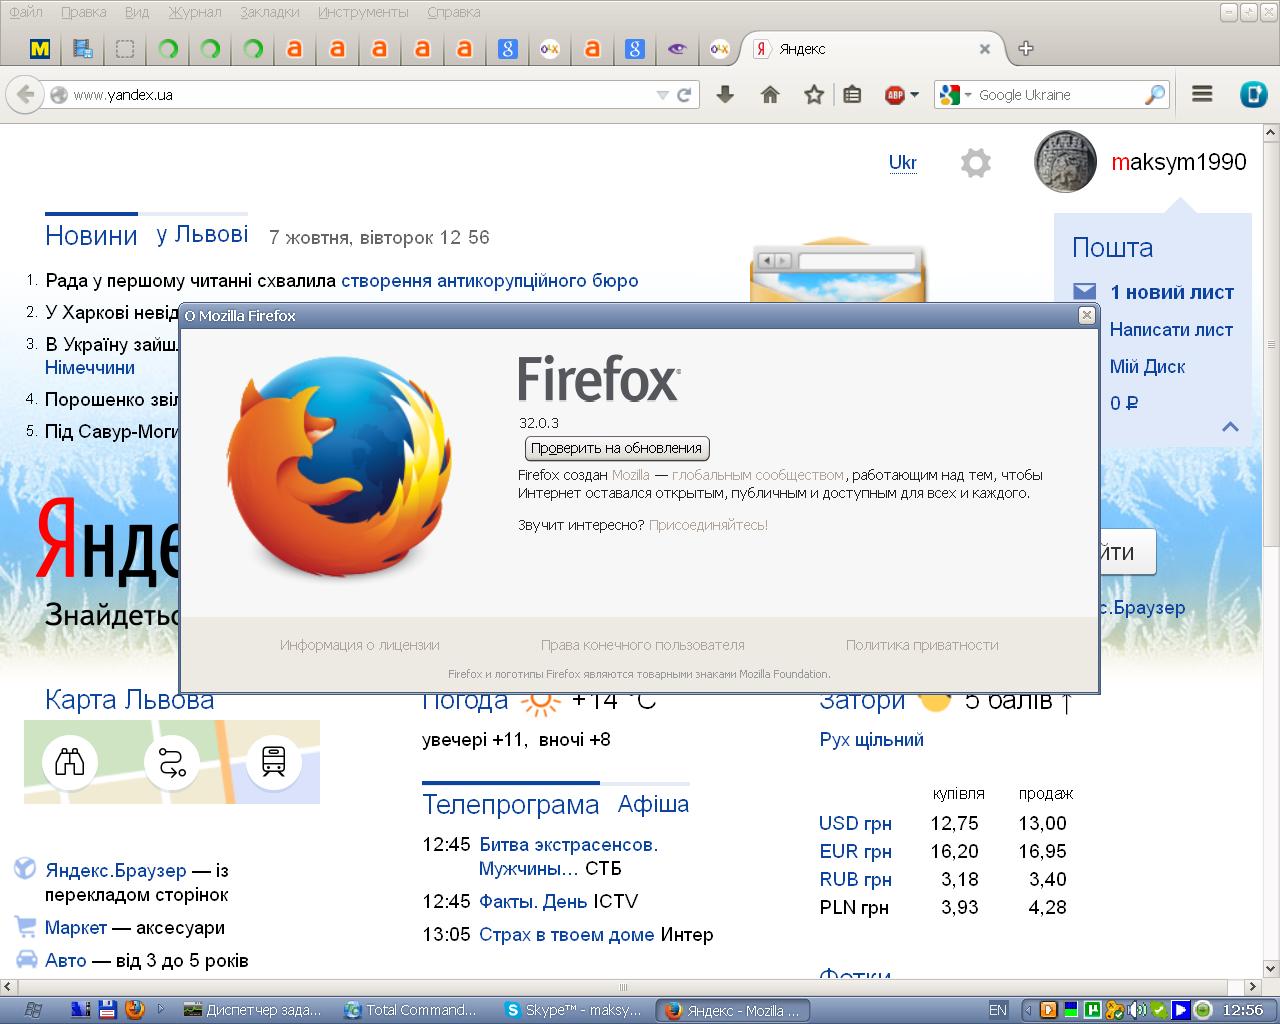This screenshot has width=1280, height=1024.
Task: Open Yandex settings gear
Action: pyautogui.click(x=975, y=163)
